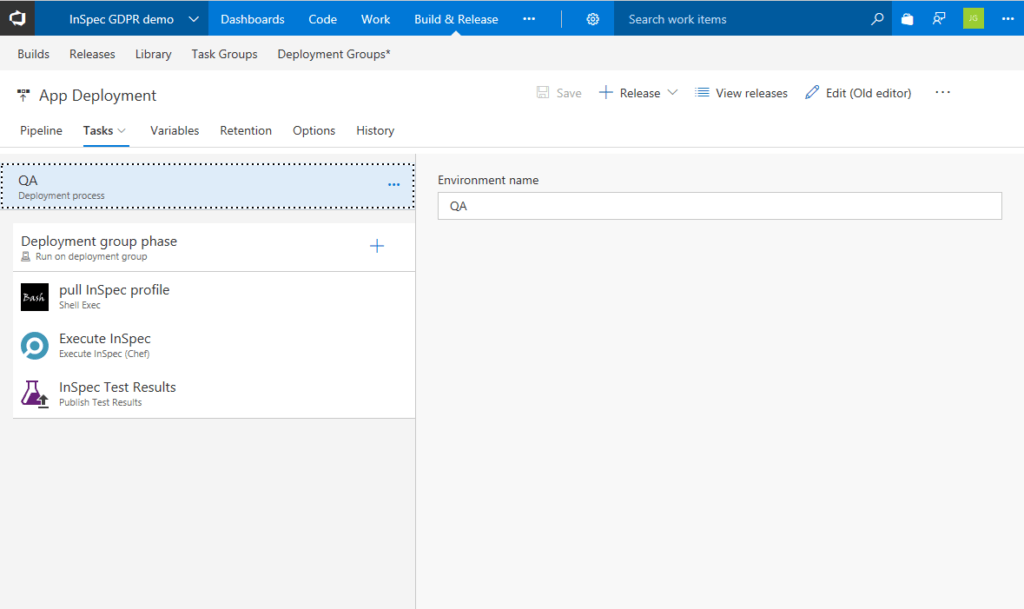Click Edit (Old editor) link

click(x=858, y=93)
